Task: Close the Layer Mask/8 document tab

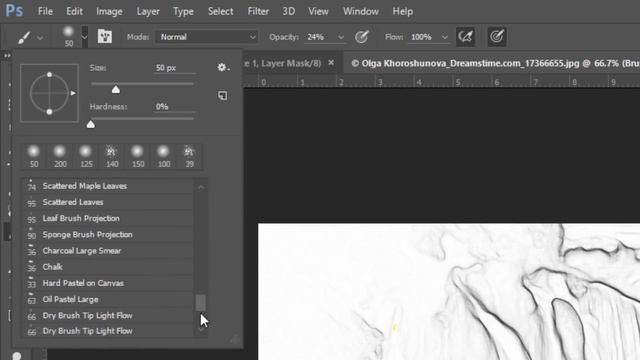Action: pos(331,63)
